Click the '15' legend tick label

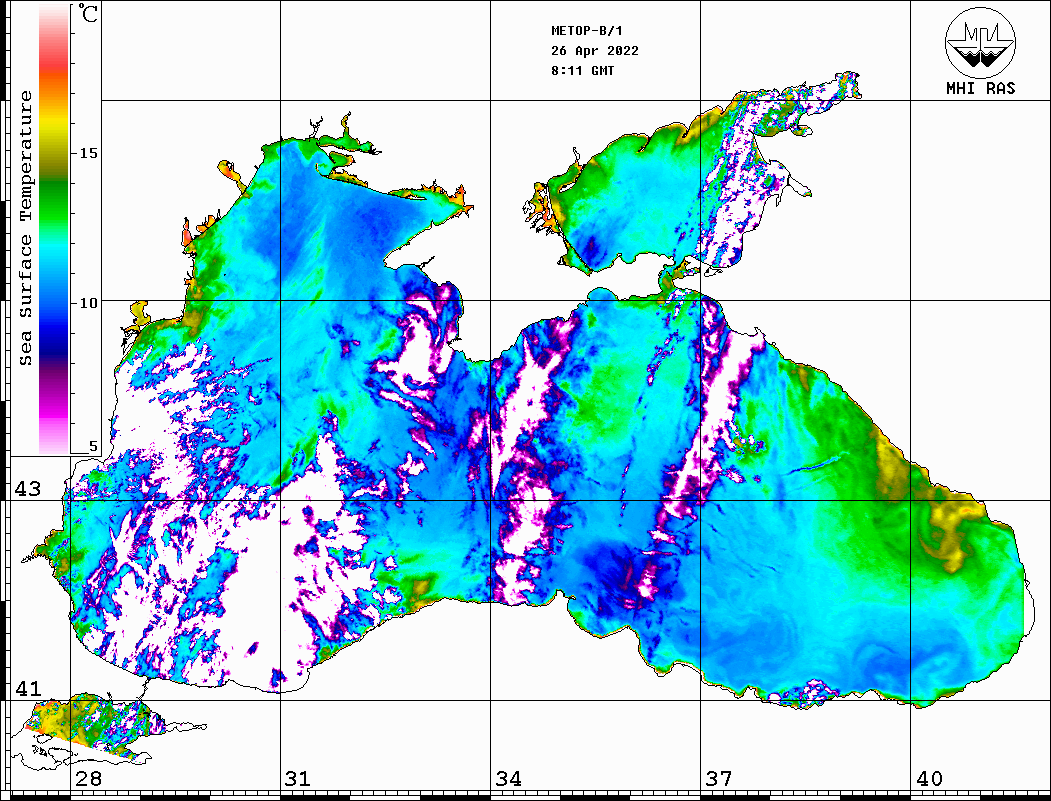click(x=88, y=153)
